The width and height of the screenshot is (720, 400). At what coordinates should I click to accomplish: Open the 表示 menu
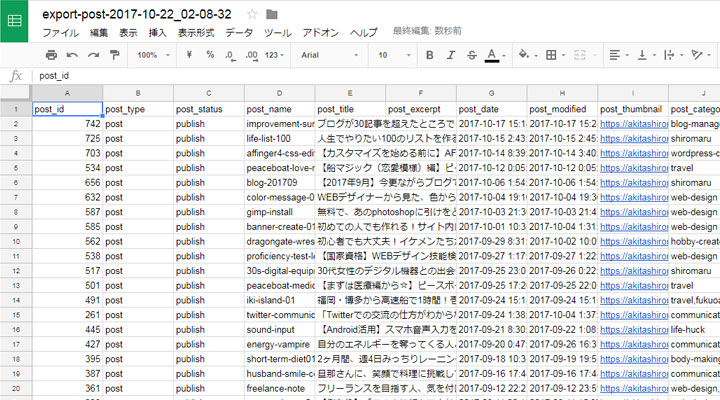[128, 33]
